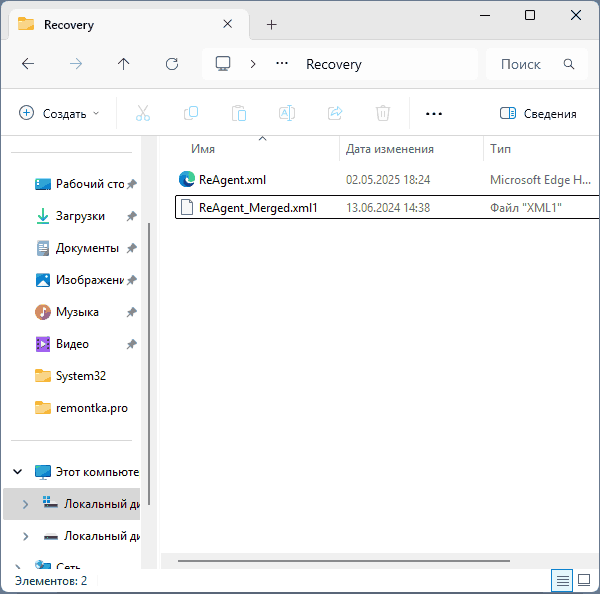
Task: Maximize the Explorer window
Action: 530,15
